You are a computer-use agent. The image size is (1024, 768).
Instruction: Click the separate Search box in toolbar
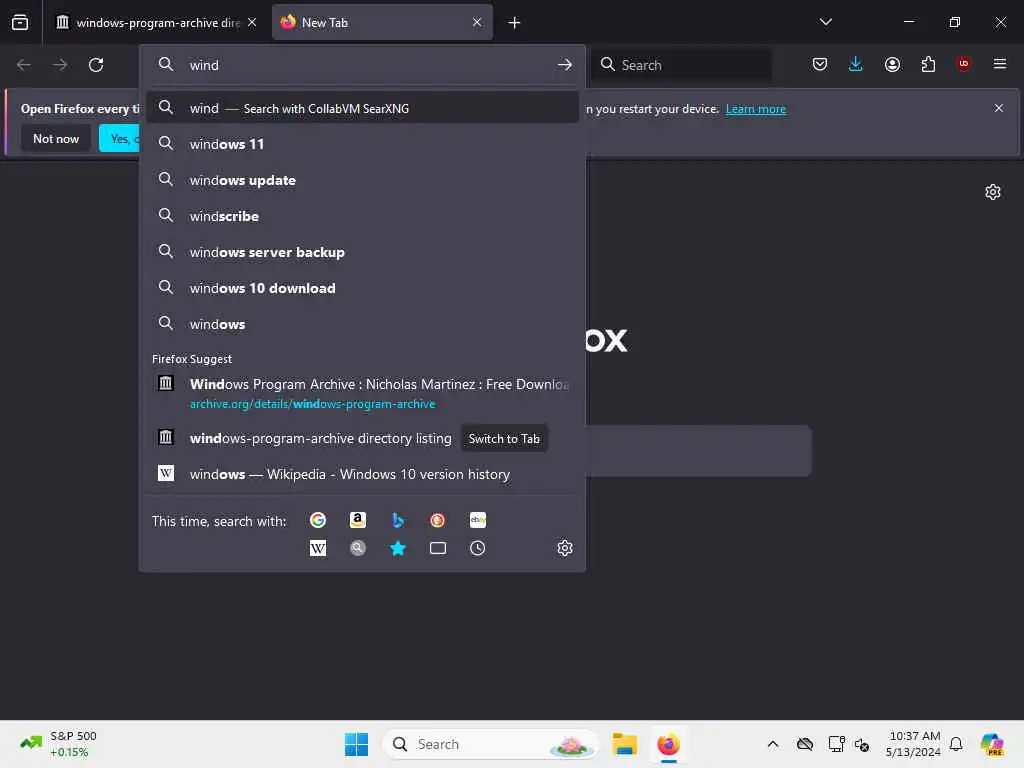click(681, 65)
